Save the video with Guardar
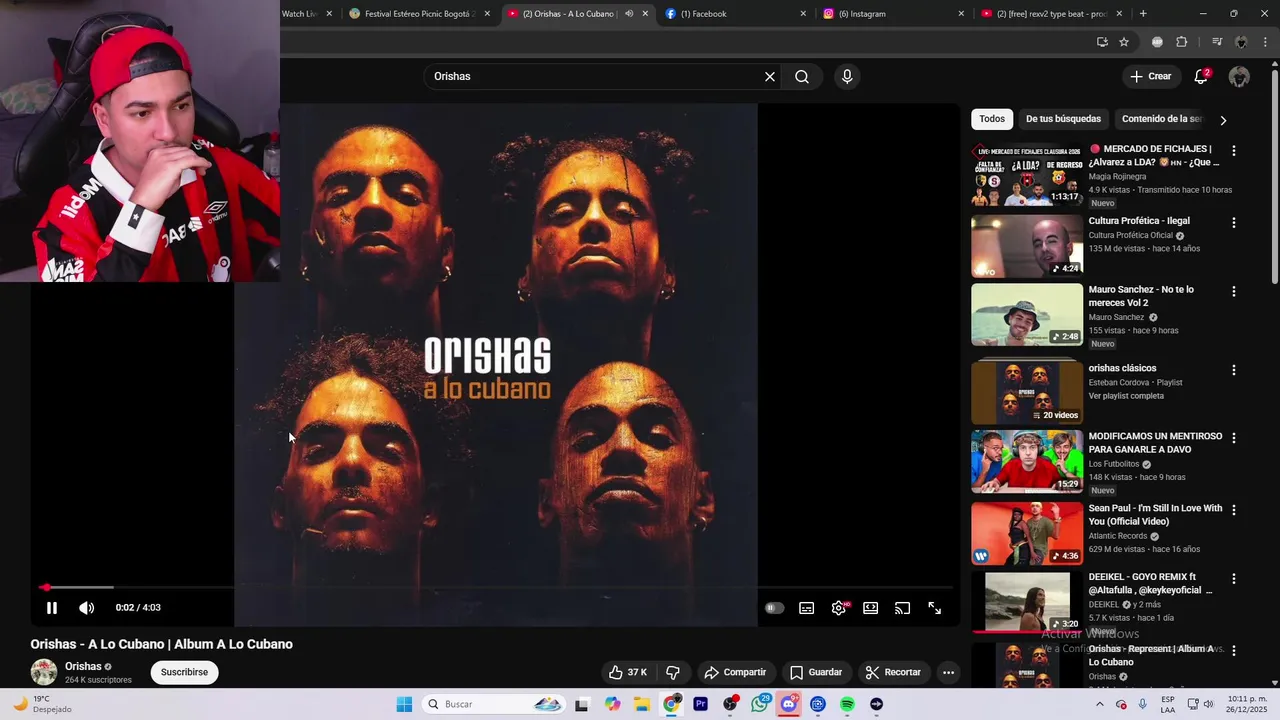The width and height of the screenshot is (1280, 720). tap(816, 672)
